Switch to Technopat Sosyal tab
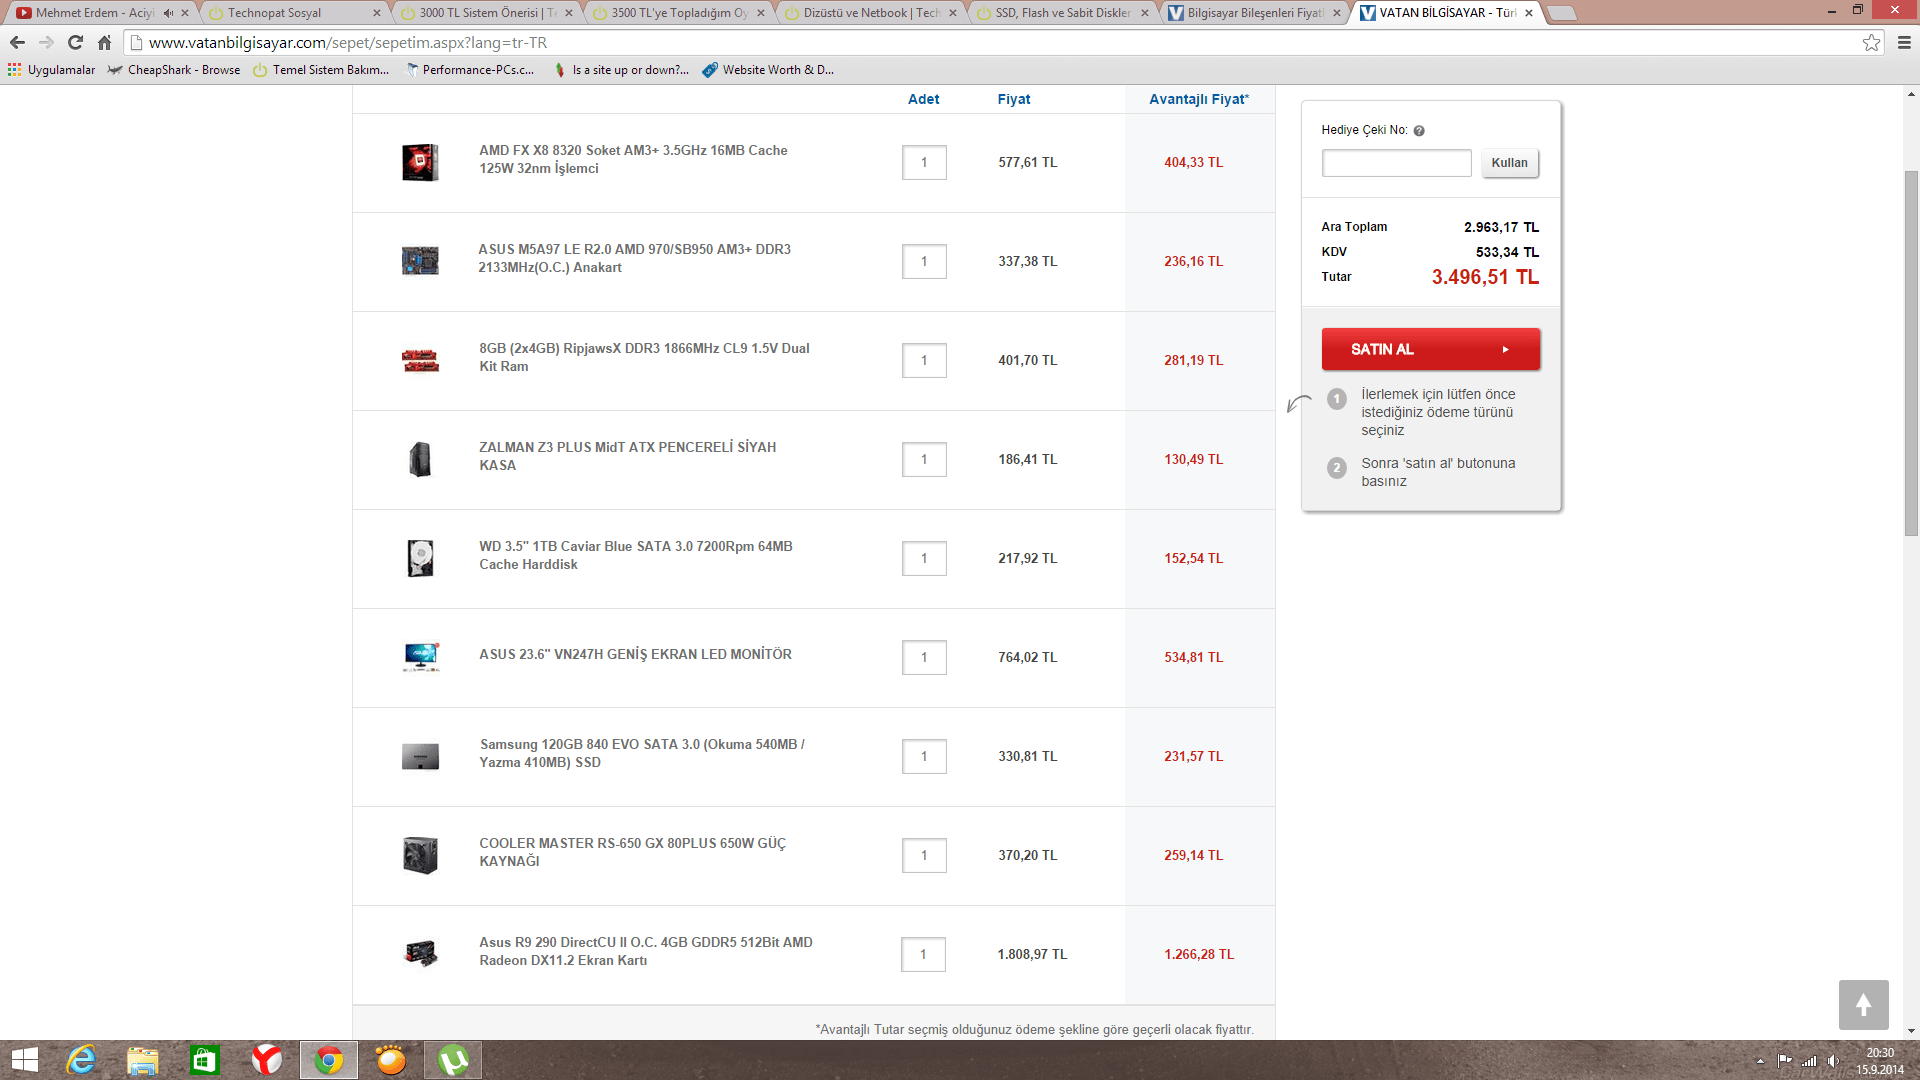This screenshot has height=1080, width=1920. pyautogui.click(x=274, y=13)
